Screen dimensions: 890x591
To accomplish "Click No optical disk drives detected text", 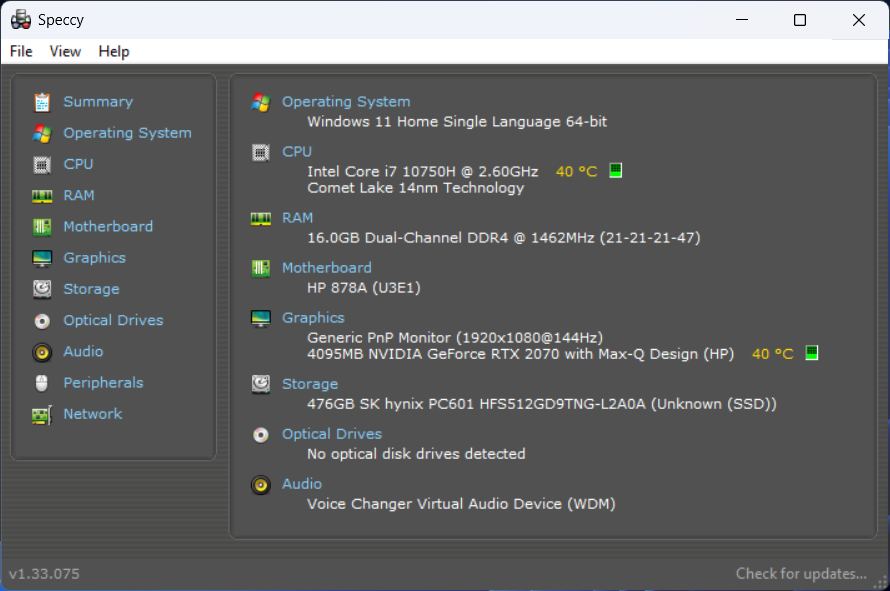I will tap(417, 454).
